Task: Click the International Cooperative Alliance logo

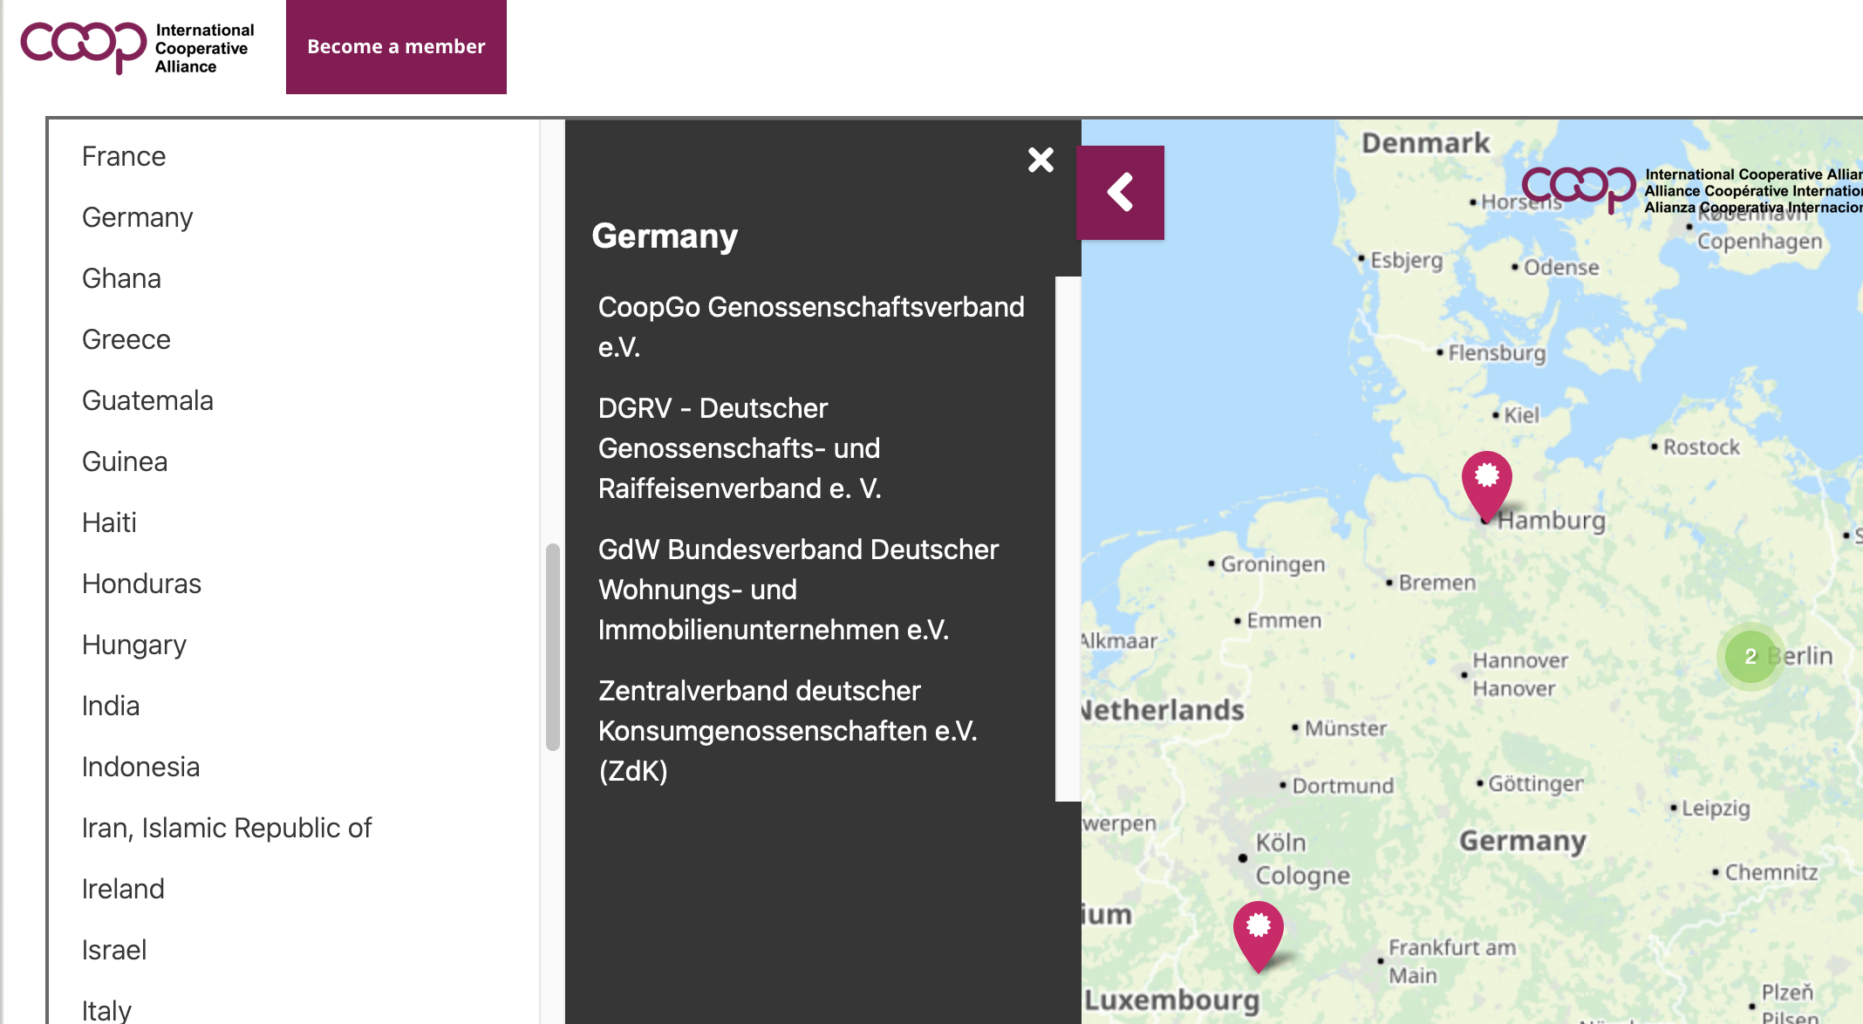Action: [x=138, y=47]
